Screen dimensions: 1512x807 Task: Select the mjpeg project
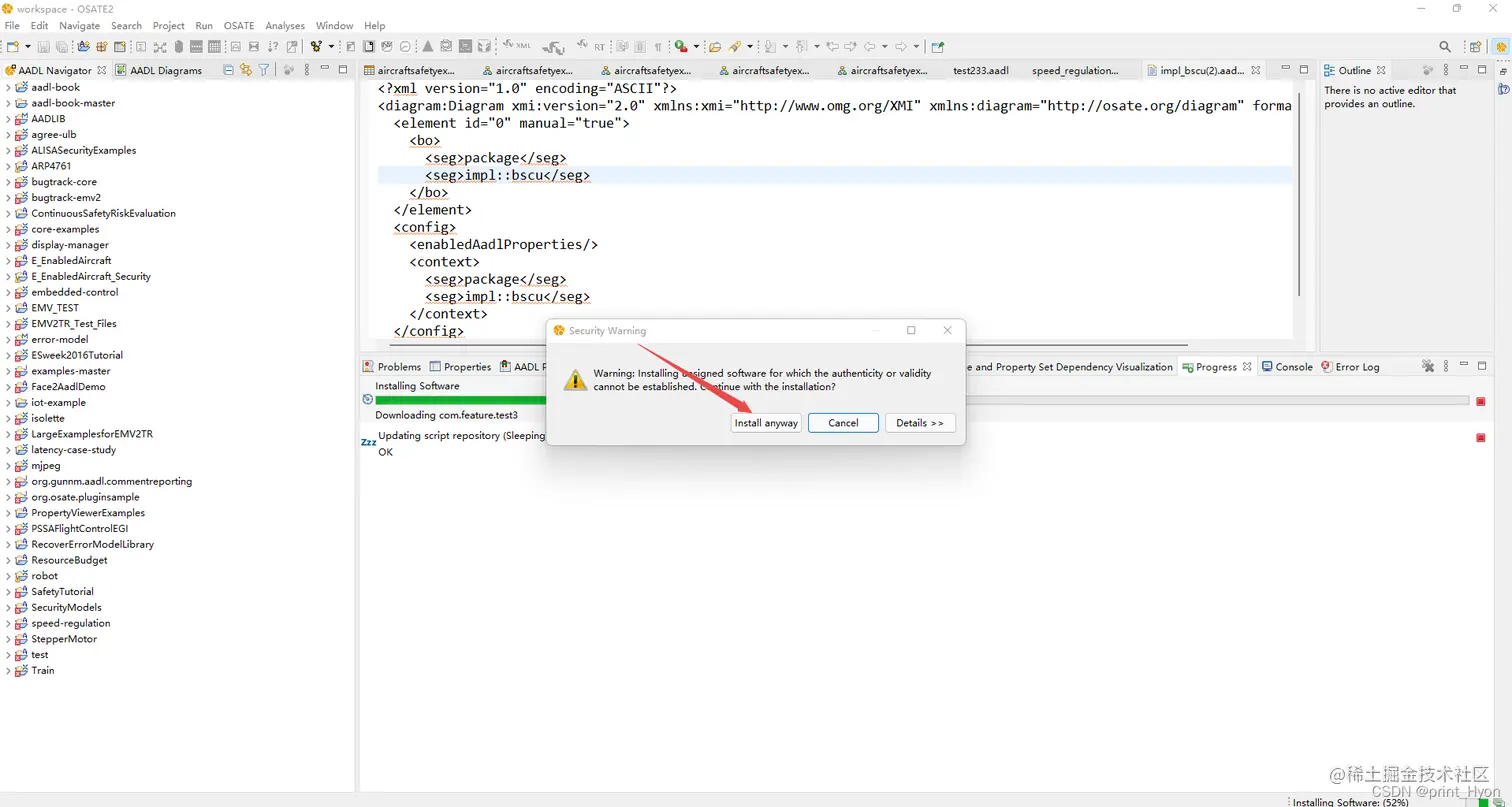click(x=46, y=465)
